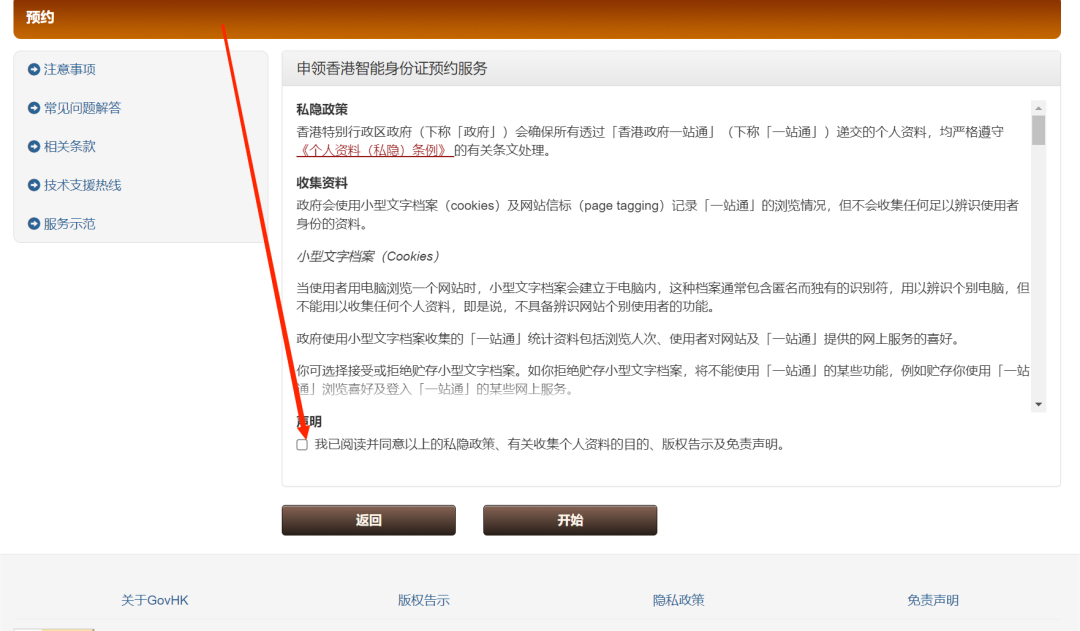Click the 免责声明 footer link
Viewport: 1080px width, 631px height.
click(x=932, y=599)
